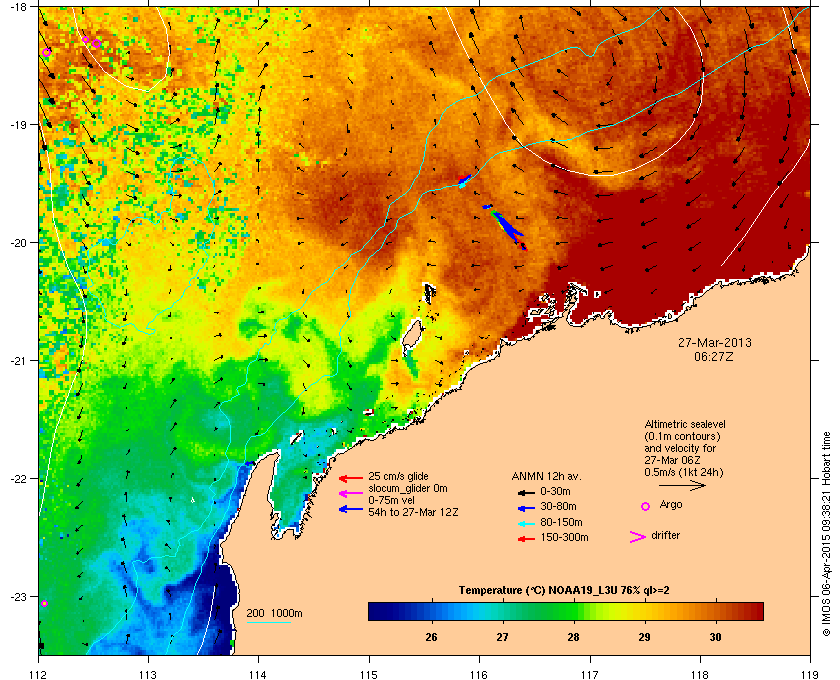Click the drifter legend label
This screenshot has width=840, height=680.
point(665,535)
